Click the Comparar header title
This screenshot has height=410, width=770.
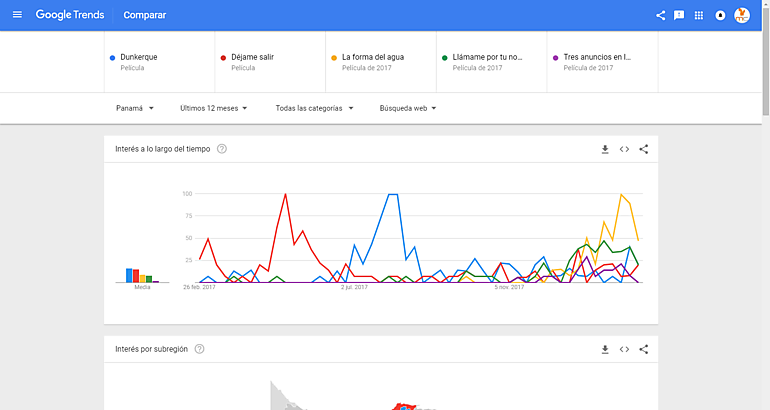[x=144, y=15]
